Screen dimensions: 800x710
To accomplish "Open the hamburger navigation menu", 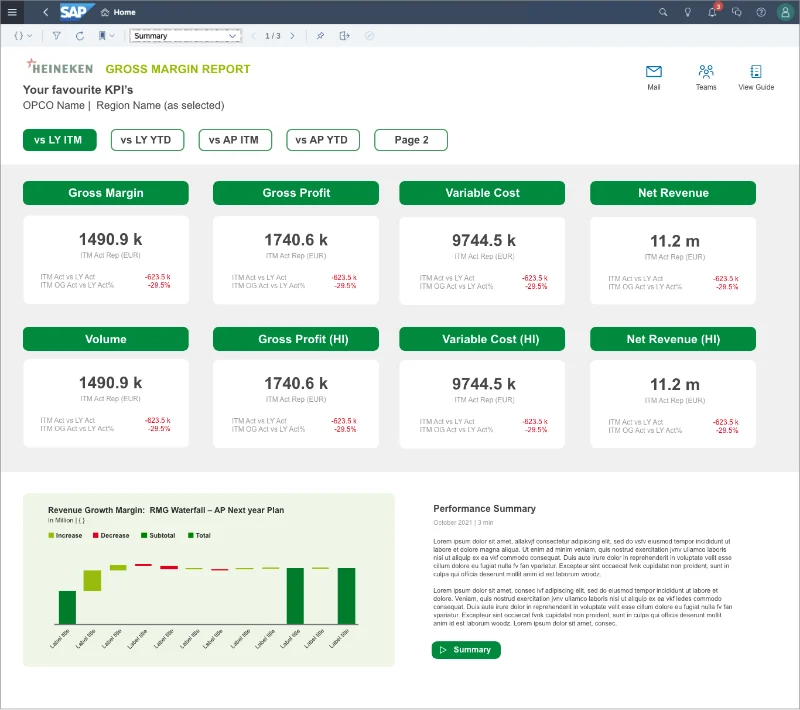I will click(12, 12).
